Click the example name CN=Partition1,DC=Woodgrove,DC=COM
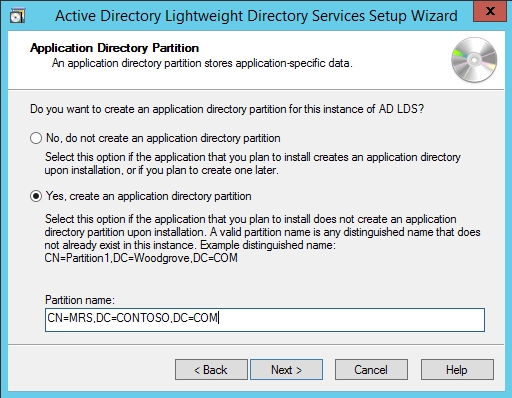The width and height of the screenshot is (512, 398). [x=141, y=258]
